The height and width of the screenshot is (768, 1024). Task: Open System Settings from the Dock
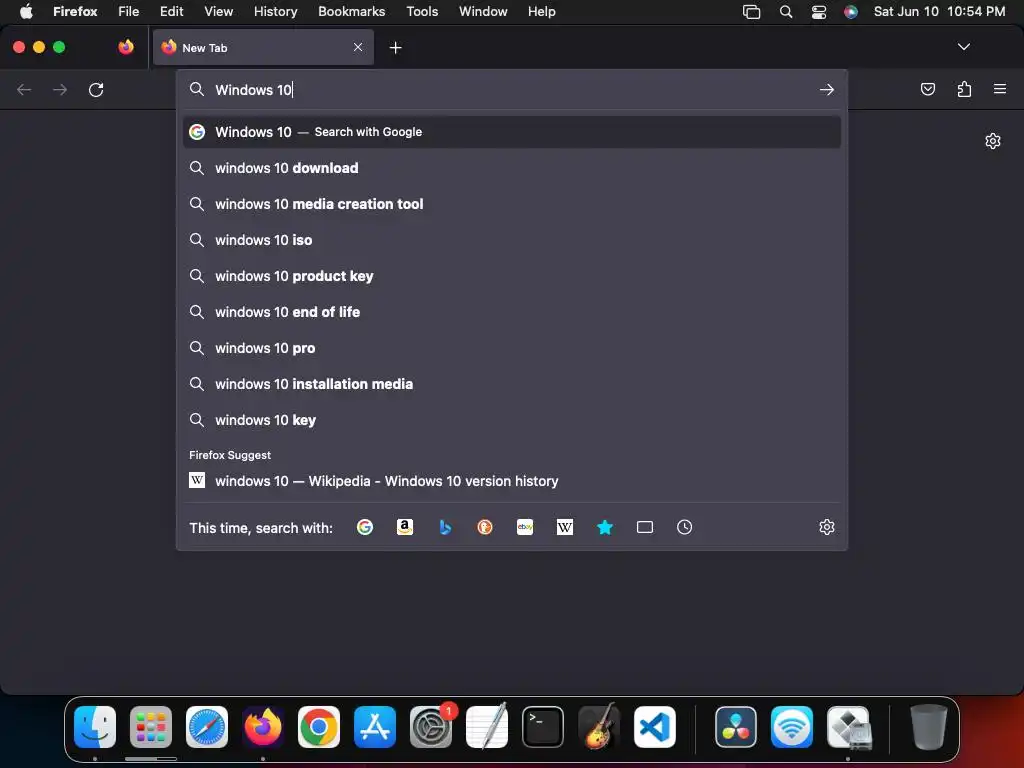(x=431, y=727)
